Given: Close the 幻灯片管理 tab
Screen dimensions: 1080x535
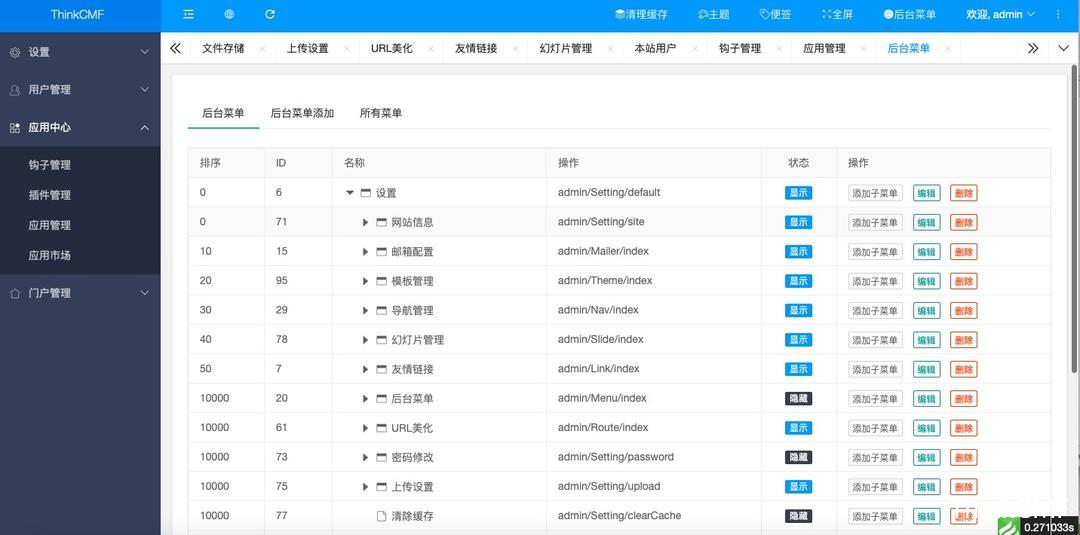Looking at the screenshot, I should pyautogui.click(x=610, y=48).
